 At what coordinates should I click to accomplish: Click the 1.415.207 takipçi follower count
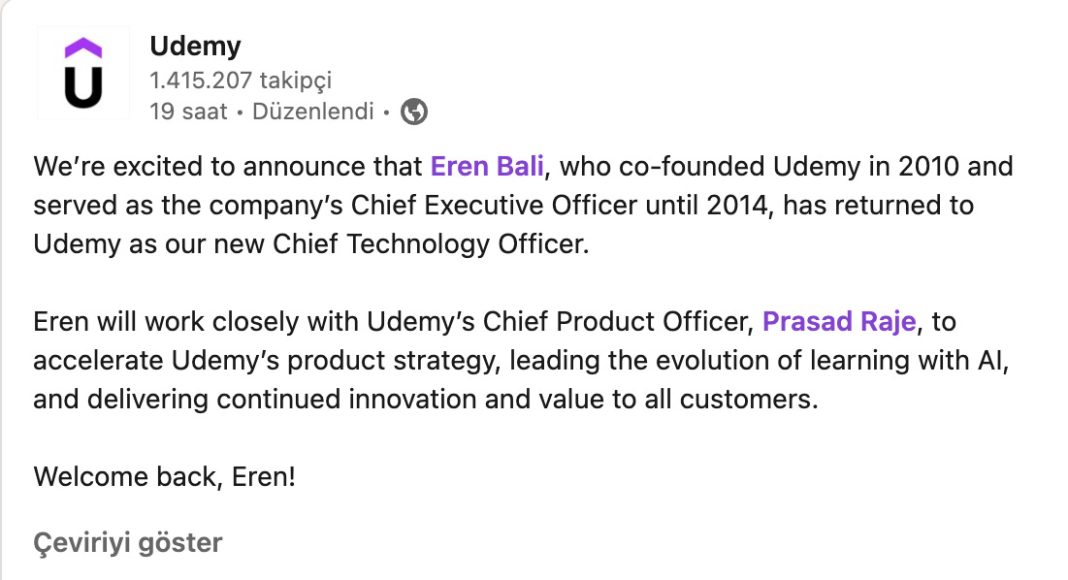pyautogui.click(x=240, y=80)
